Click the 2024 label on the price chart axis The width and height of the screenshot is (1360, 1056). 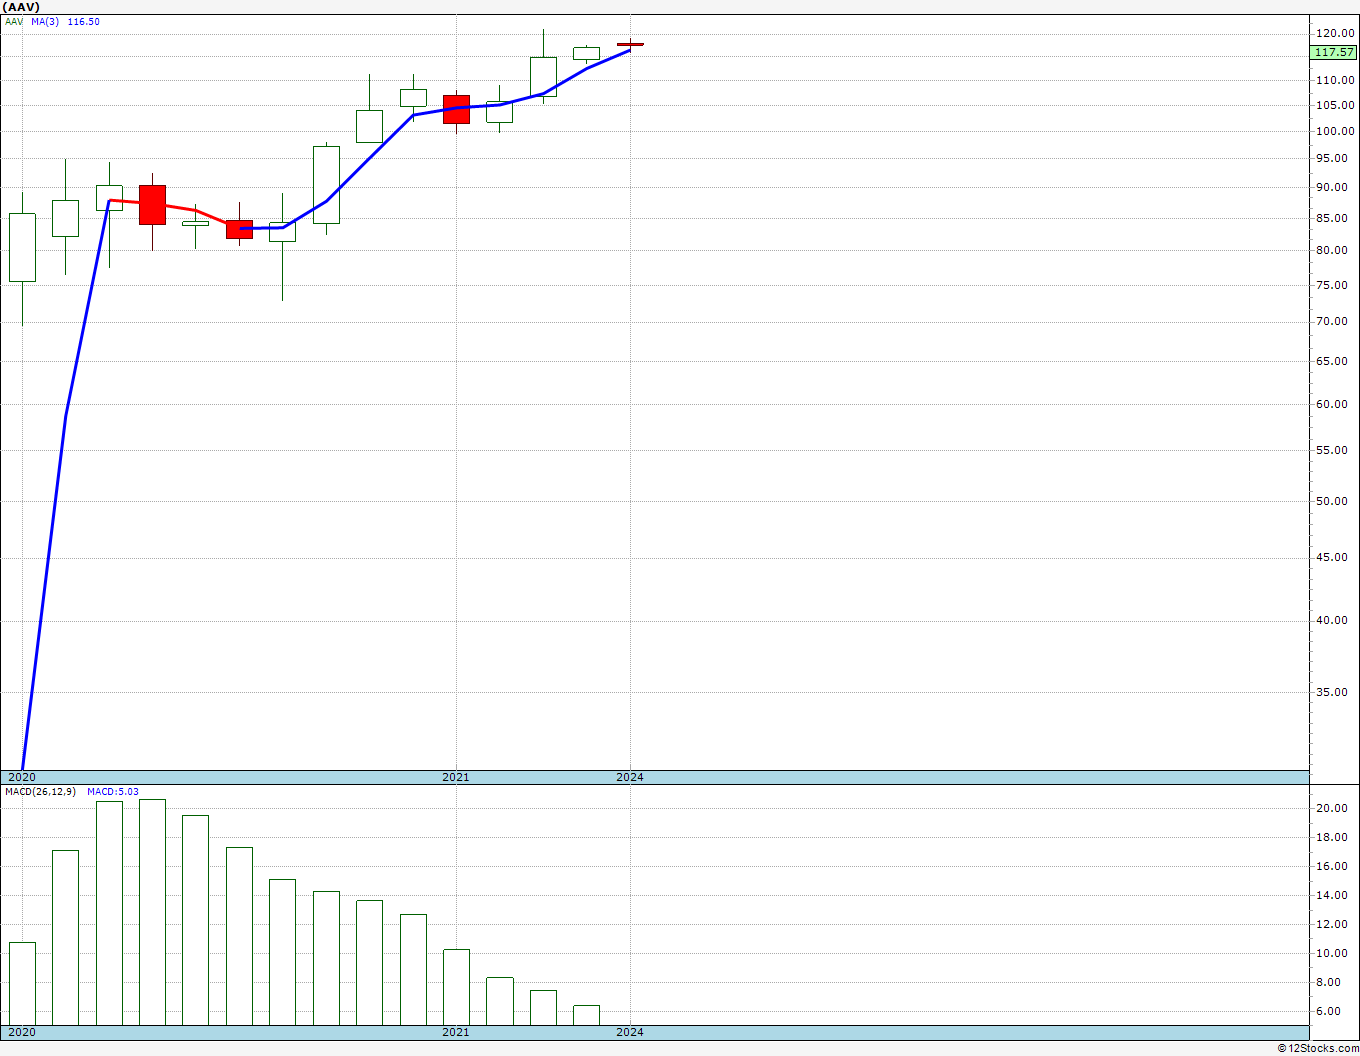(630, 777)
